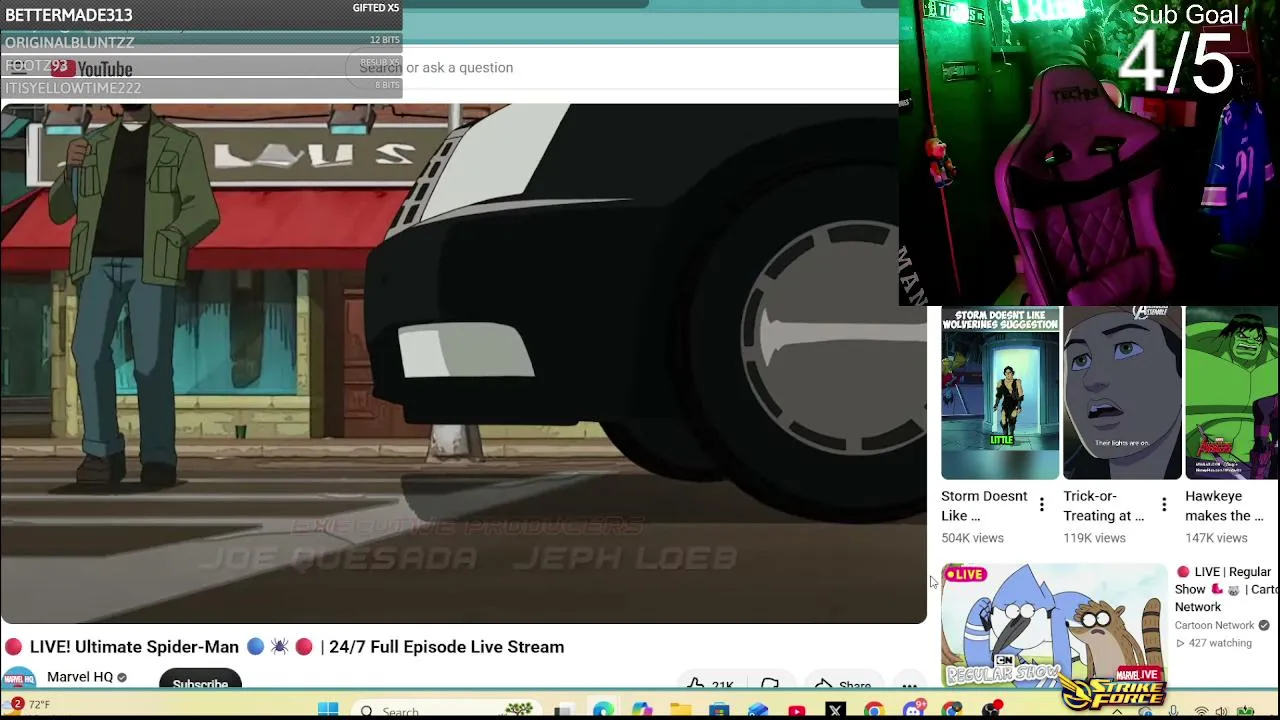The width and height of the screenshot is (1280, 720).
Task: Open Microsoft Edge from taskbar
Action: [603, 710]
